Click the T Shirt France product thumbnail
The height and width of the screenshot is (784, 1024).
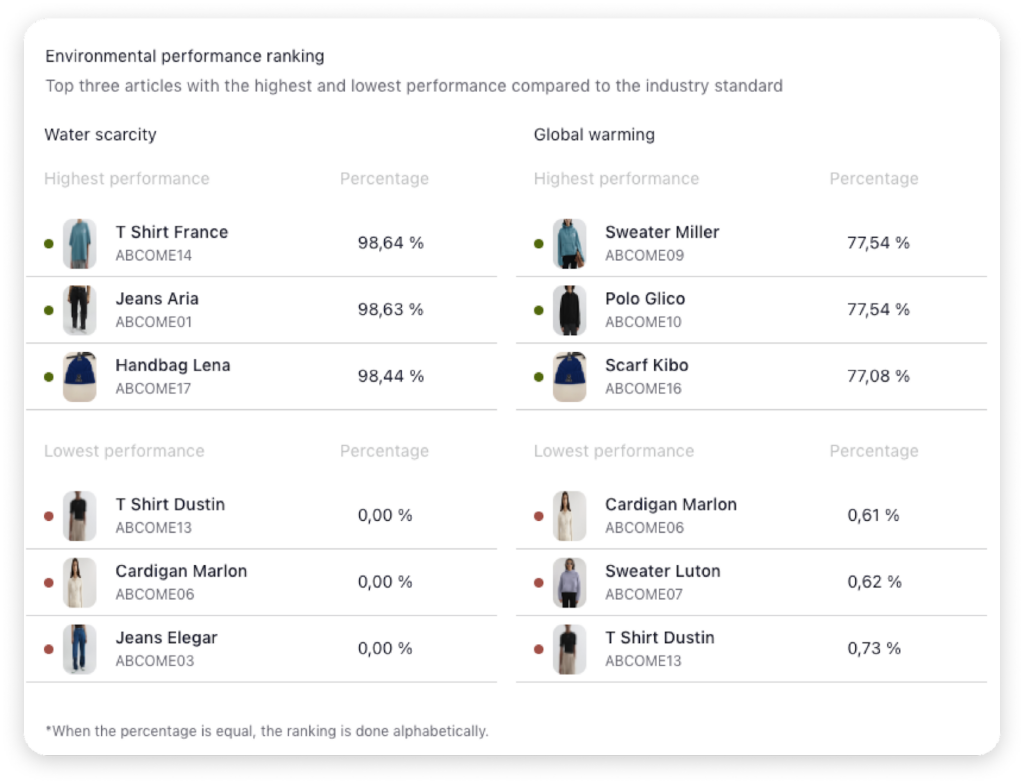click(x=80, y=244)
